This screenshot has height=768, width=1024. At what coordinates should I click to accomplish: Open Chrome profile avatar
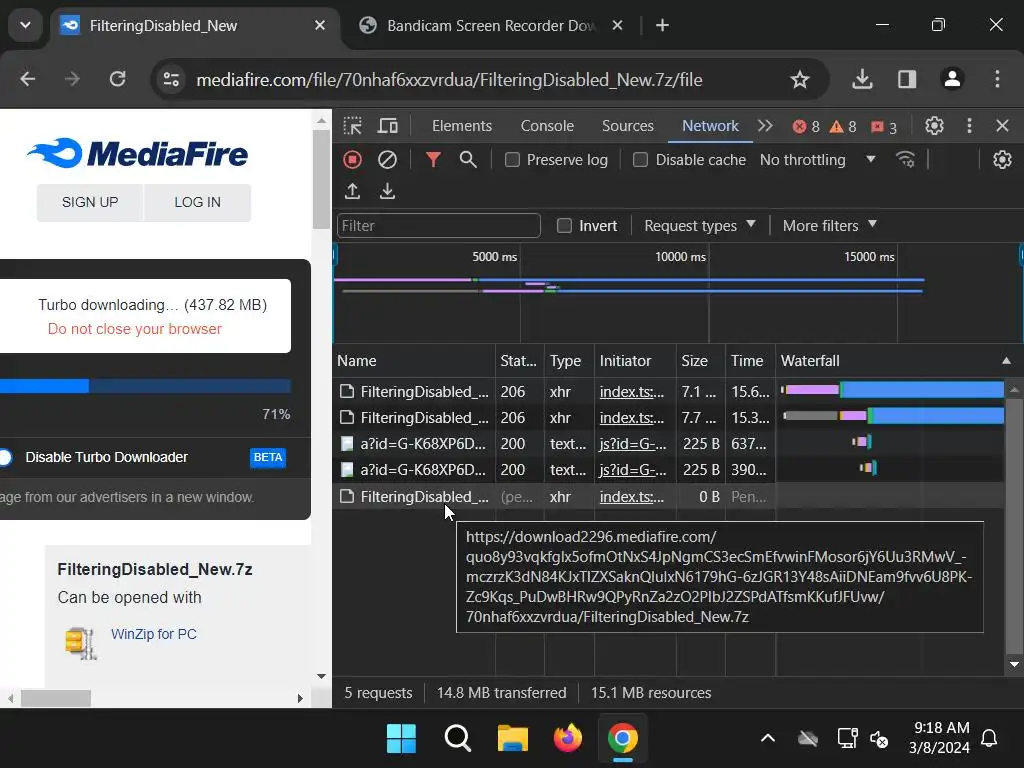952,79
